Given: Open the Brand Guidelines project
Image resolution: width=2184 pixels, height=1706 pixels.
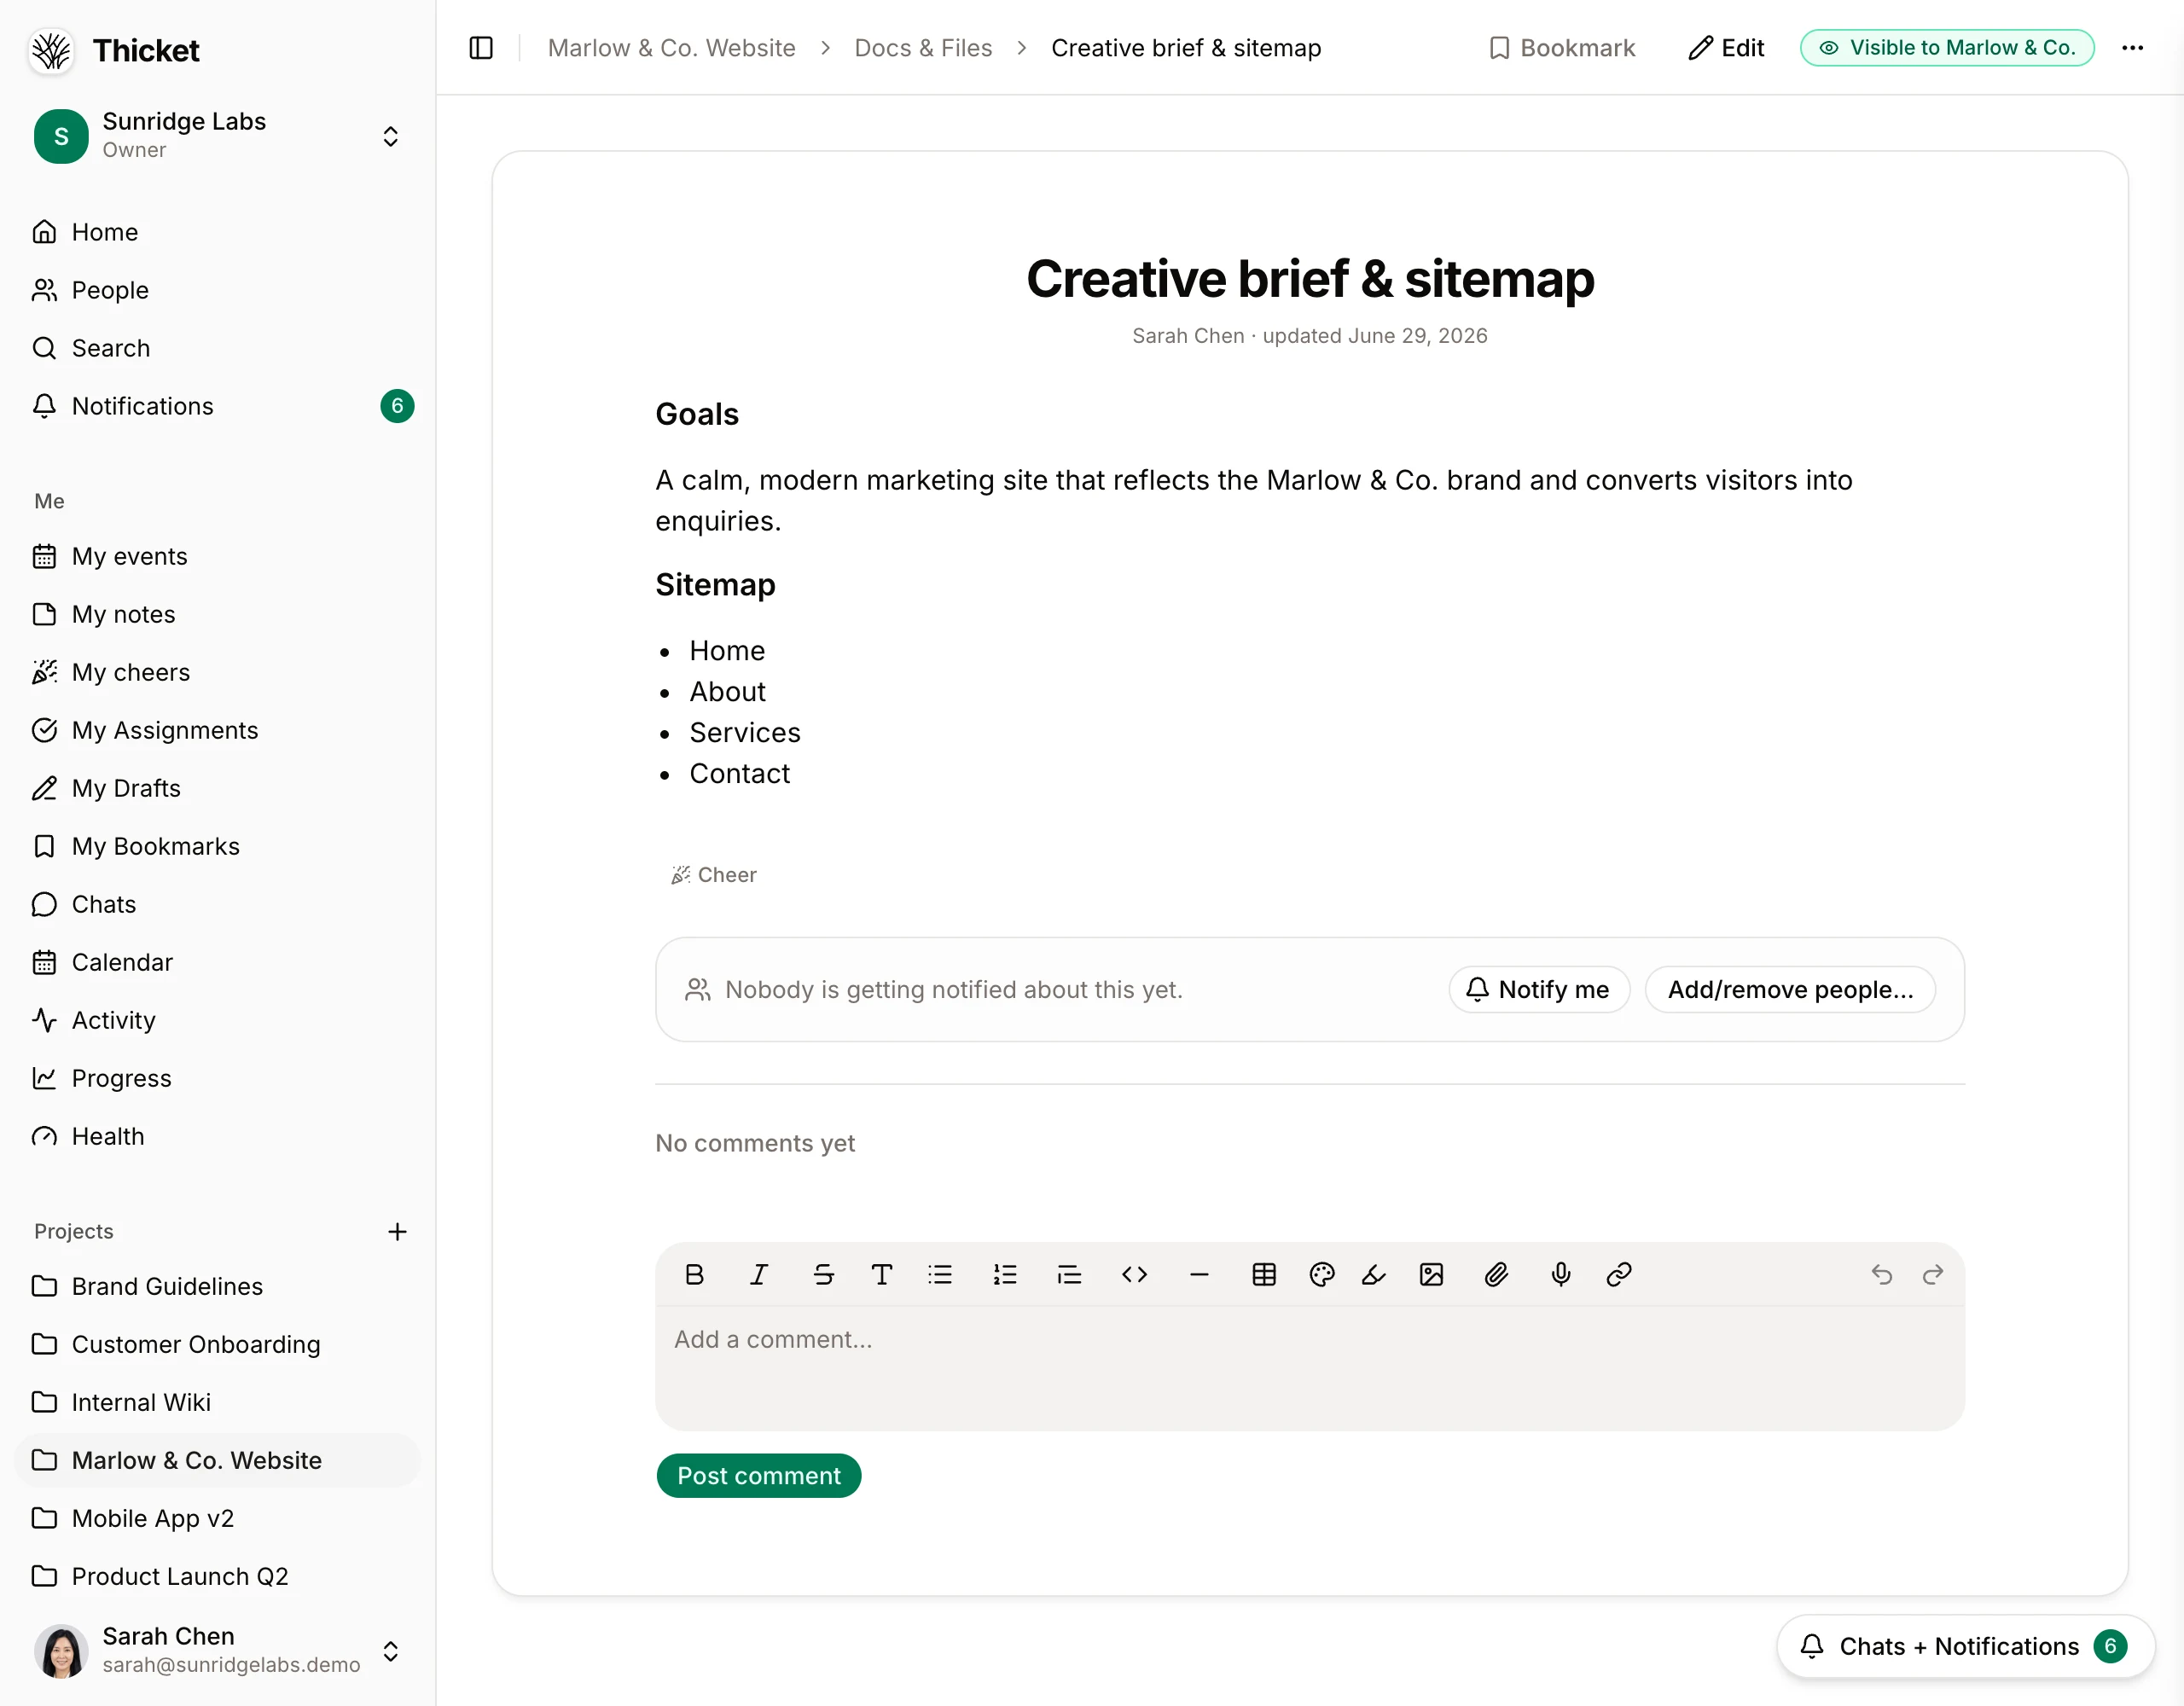Looking at the screenshot, I should pos(217,1286).
